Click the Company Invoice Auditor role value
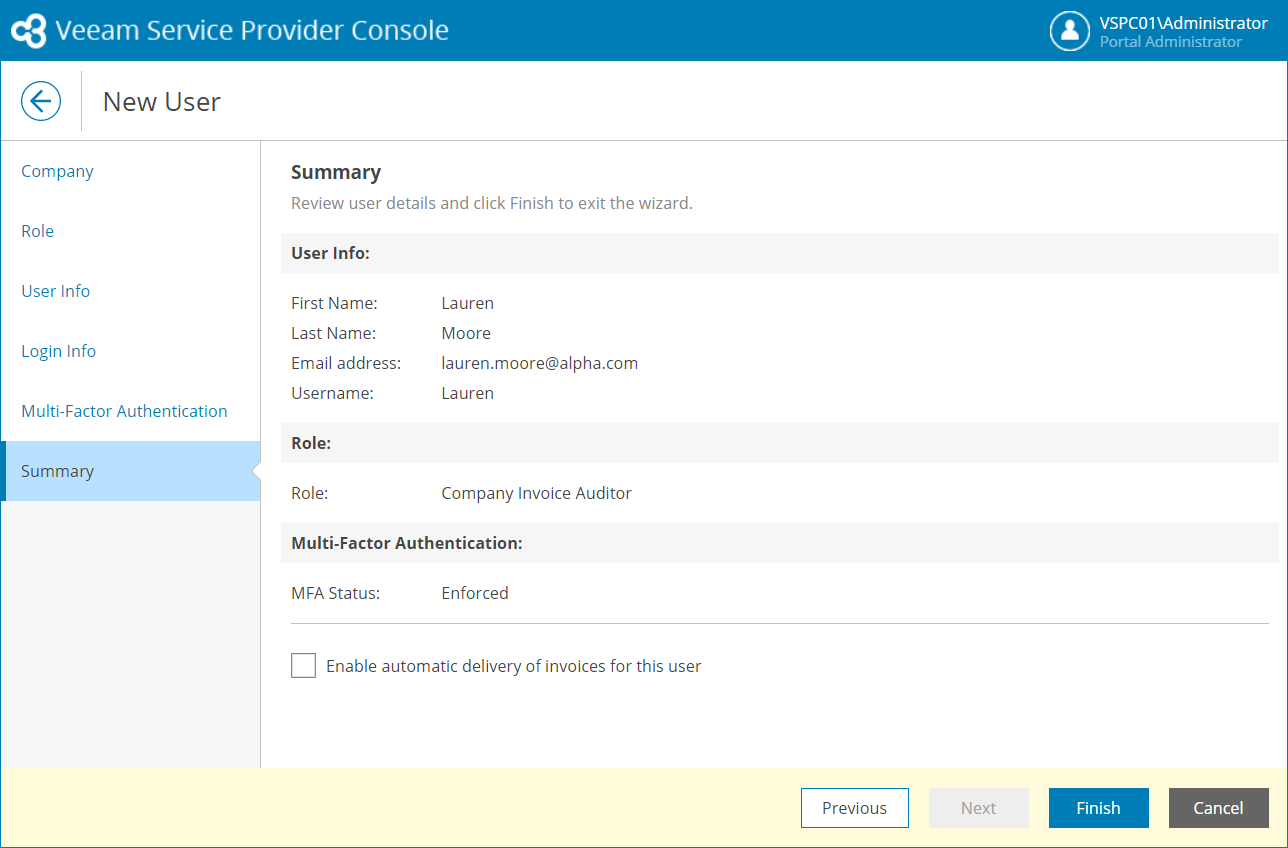 tap(536, 493)
